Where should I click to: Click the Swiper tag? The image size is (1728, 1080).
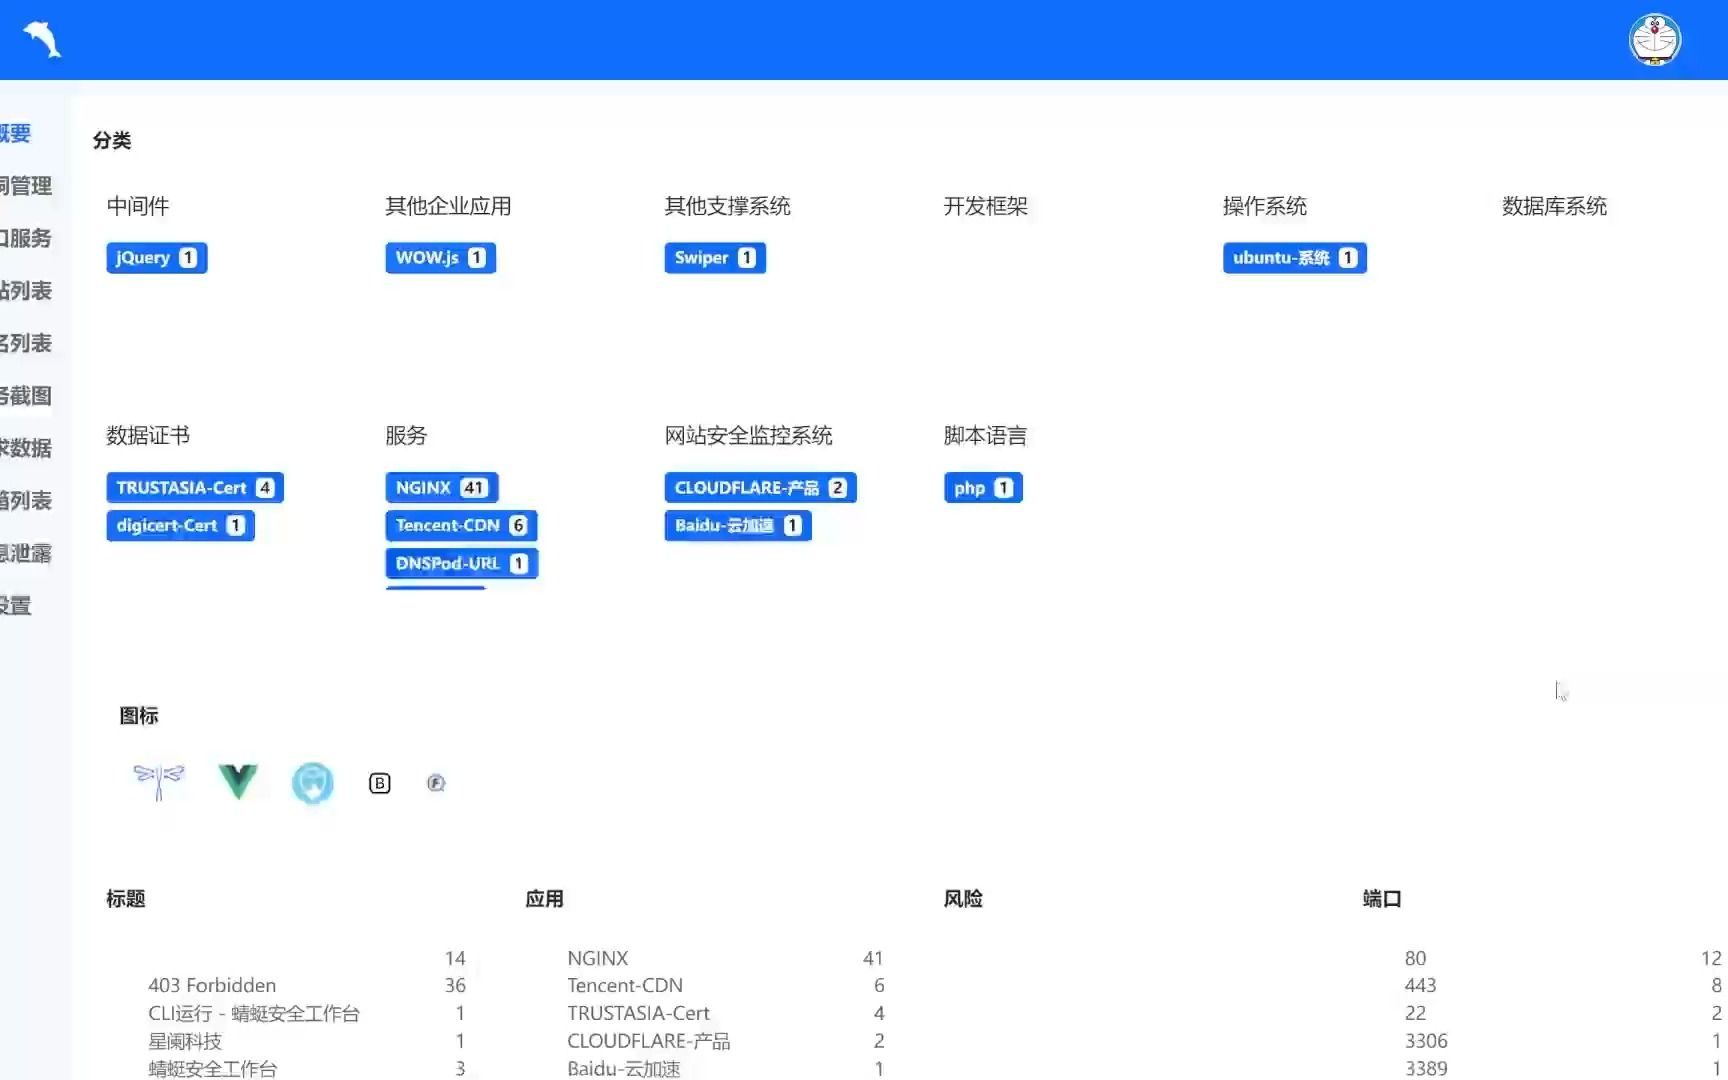click(x=715, y=258)
